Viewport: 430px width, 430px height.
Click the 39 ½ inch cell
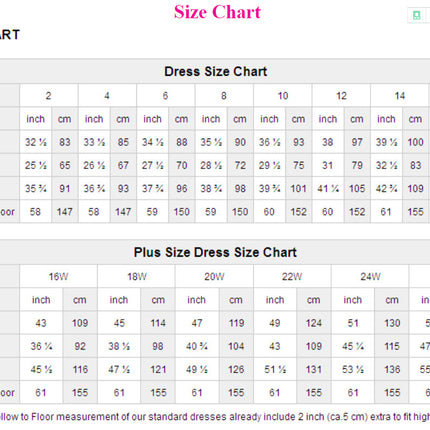coord(386,142)
